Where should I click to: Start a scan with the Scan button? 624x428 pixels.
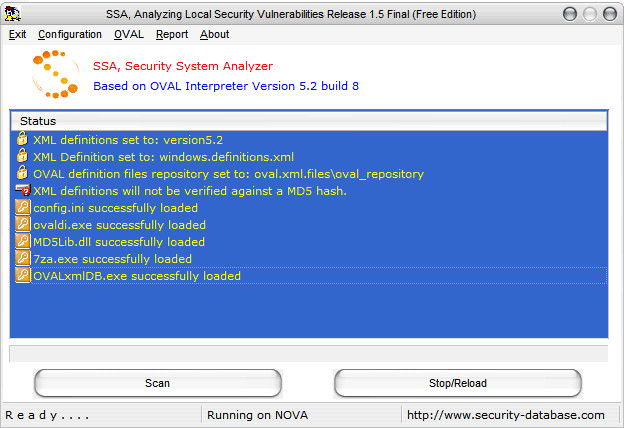[x=158, y=383]
